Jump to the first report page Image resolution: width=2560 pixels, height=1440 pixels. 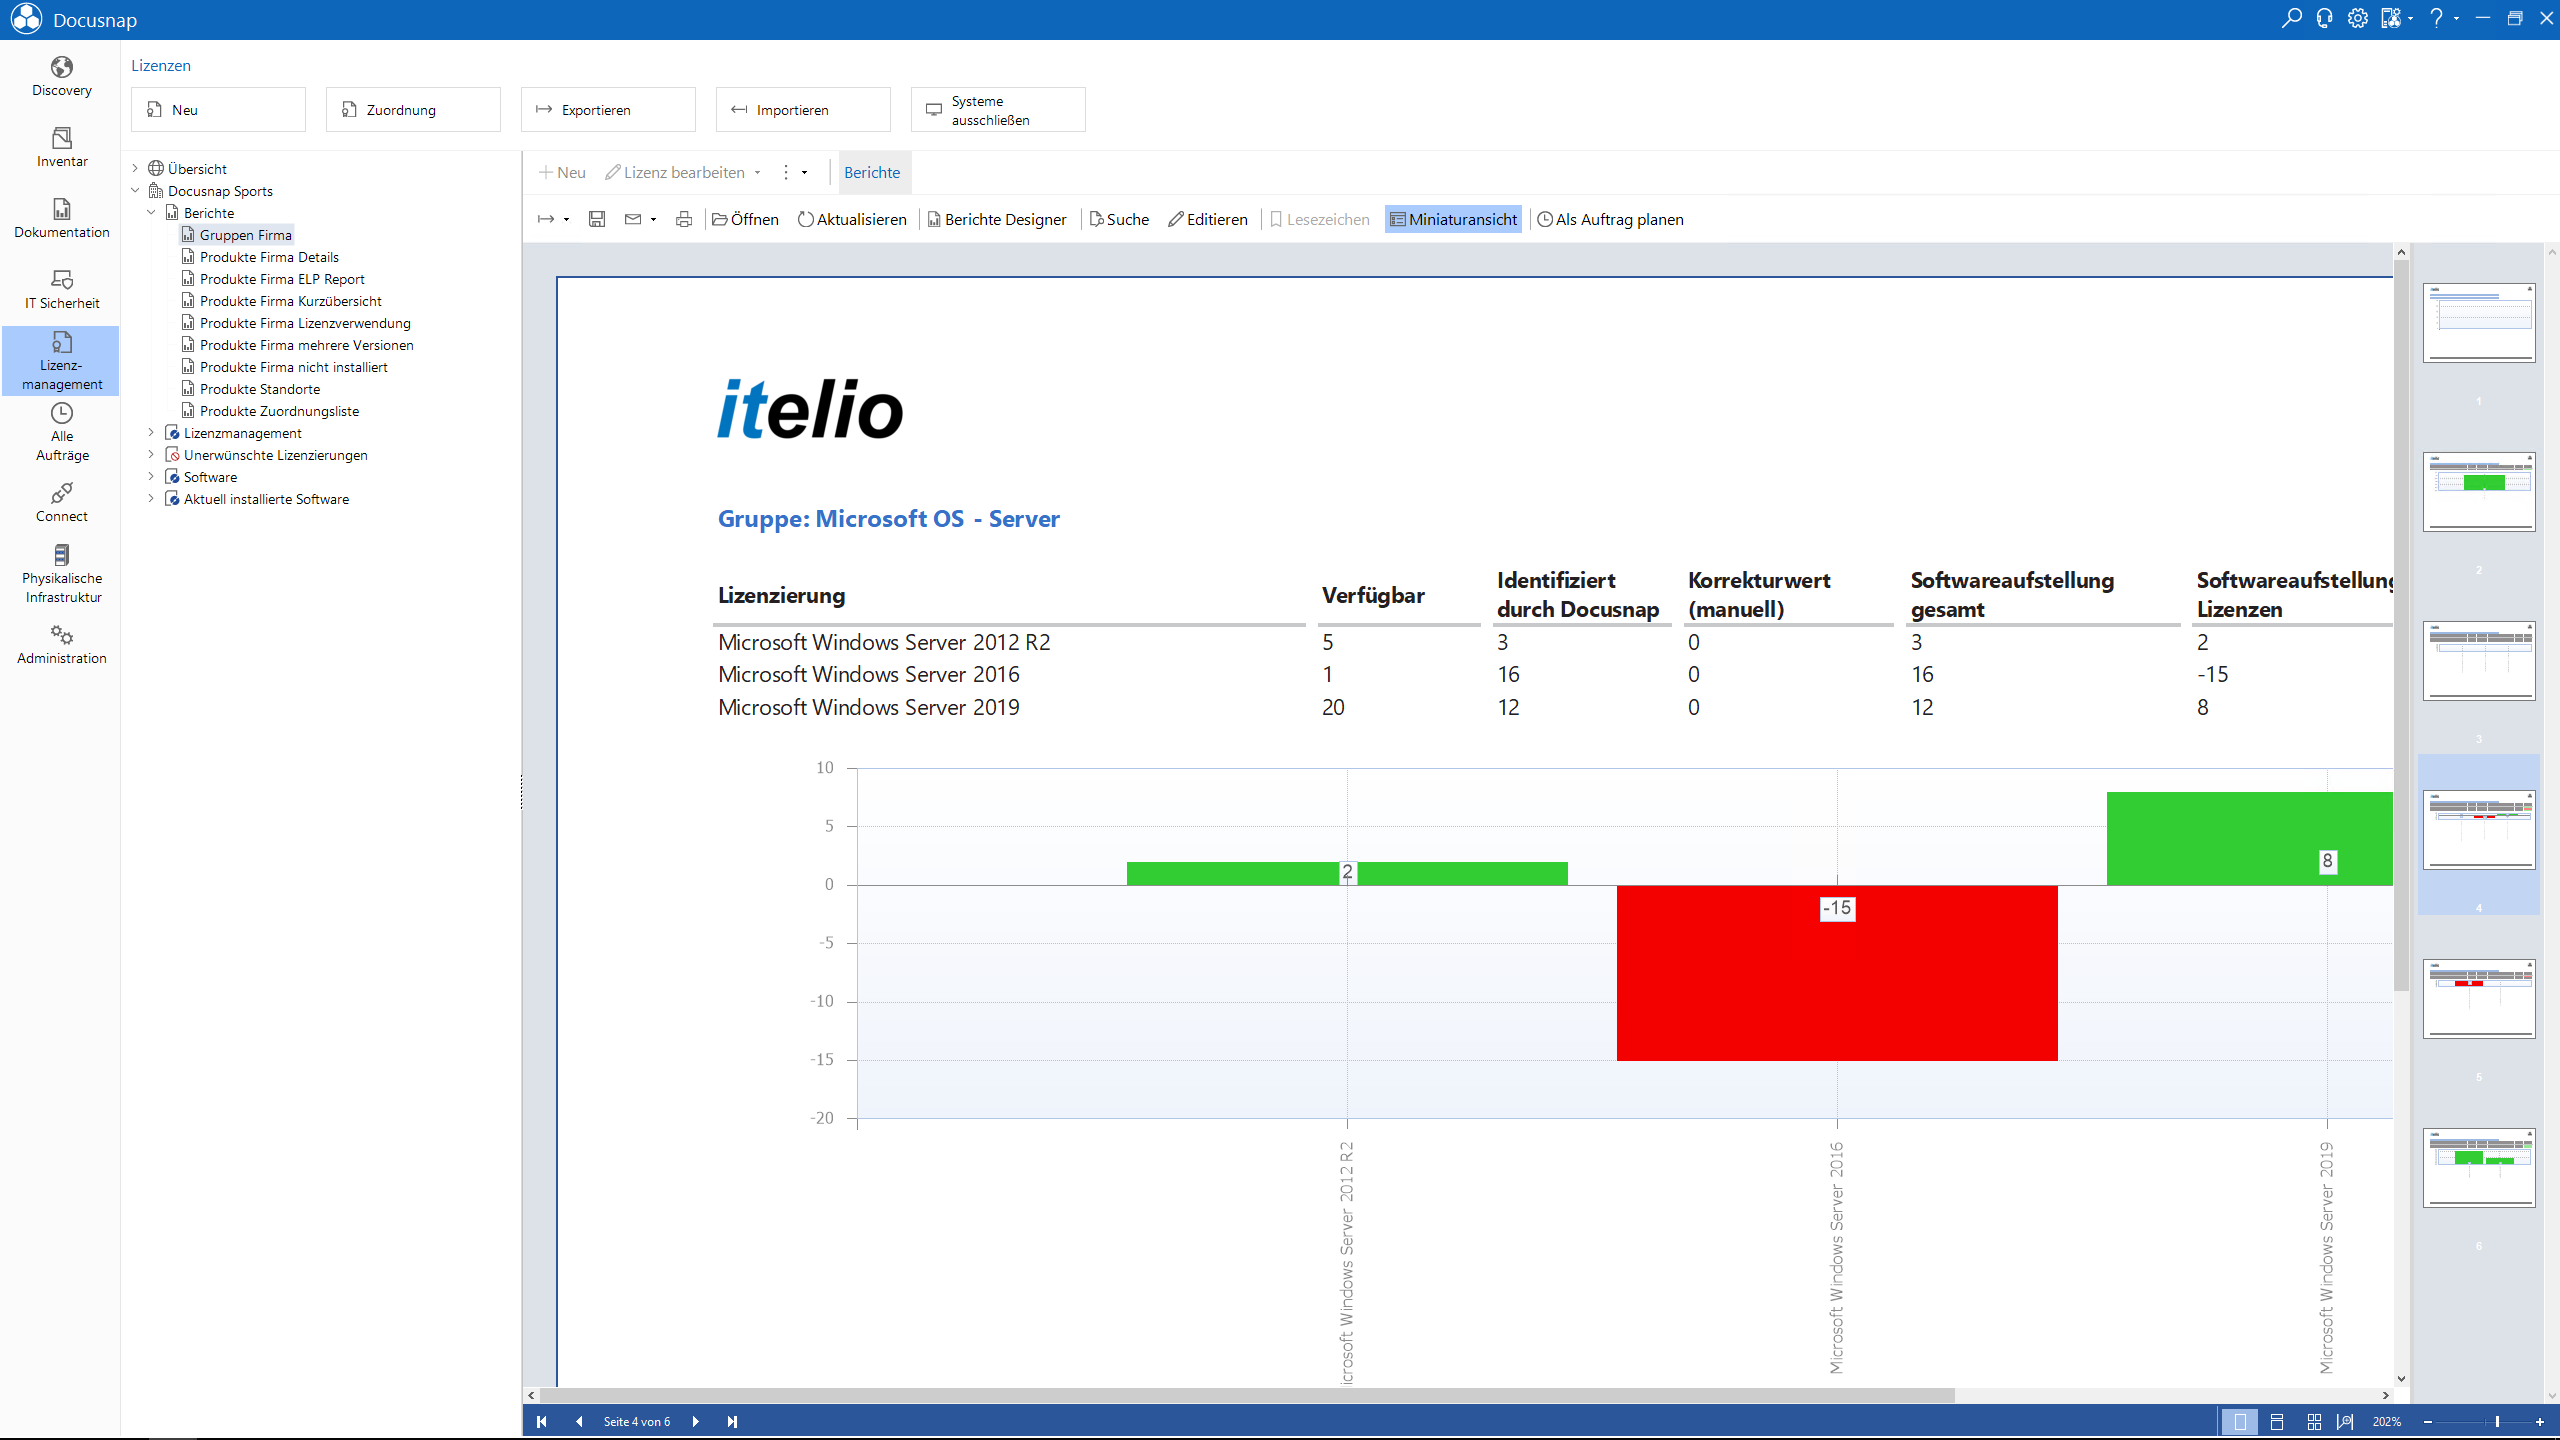(x=542, y=1421)
